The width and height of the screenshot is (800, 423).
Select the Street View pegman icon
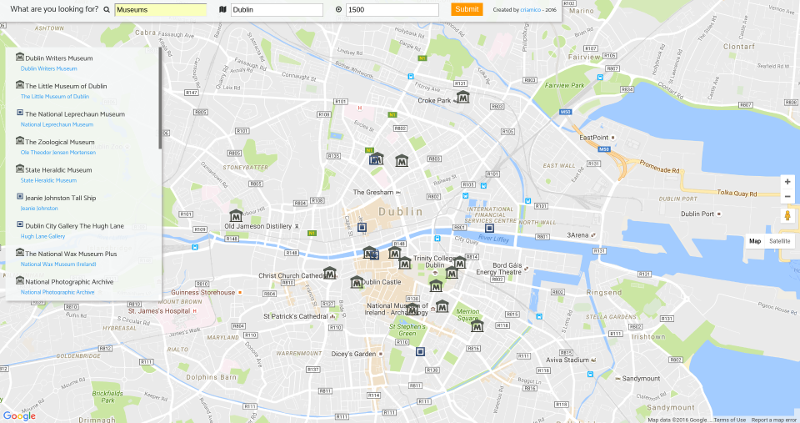tap(787, 215)
